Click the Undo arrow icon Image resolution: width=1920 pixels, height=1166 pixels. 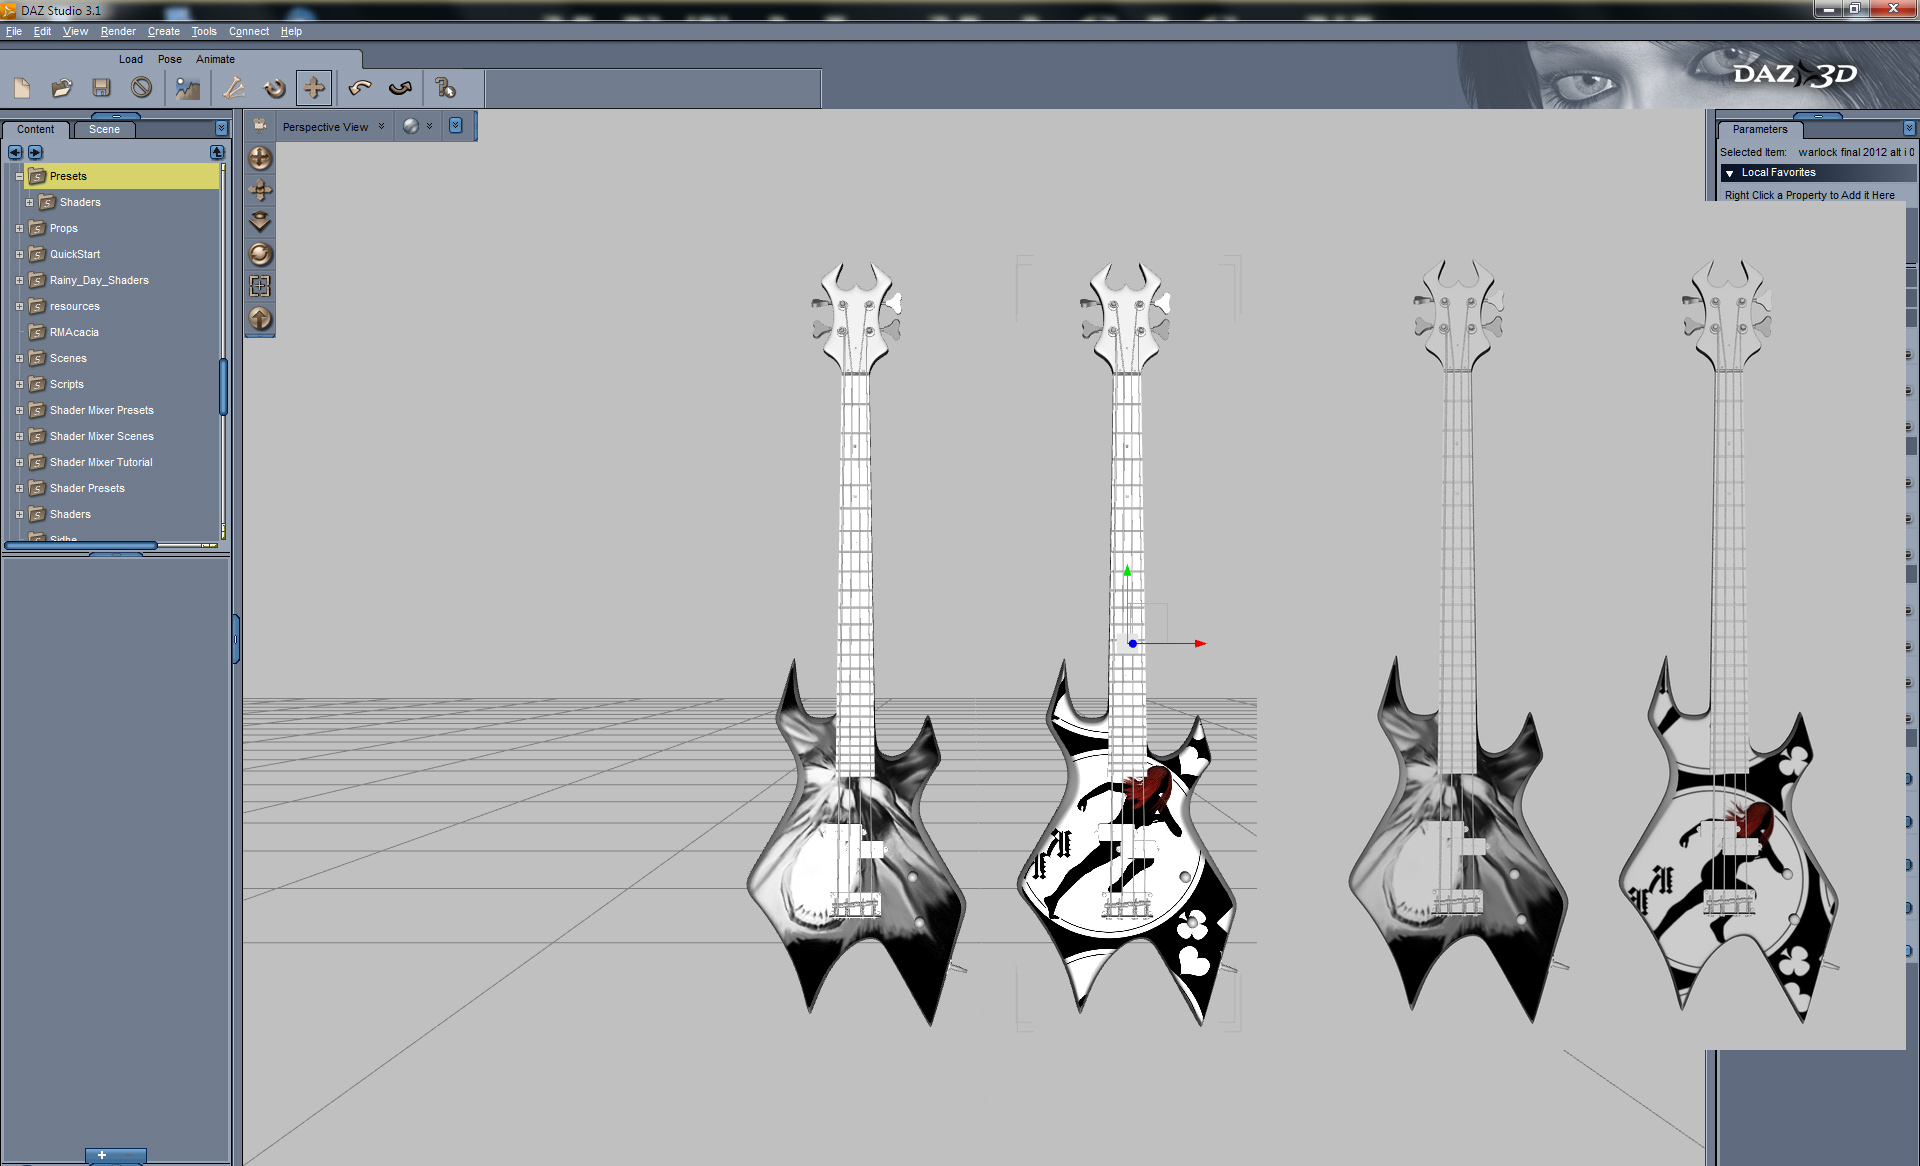pyautogui.click(x=360, y=88)
